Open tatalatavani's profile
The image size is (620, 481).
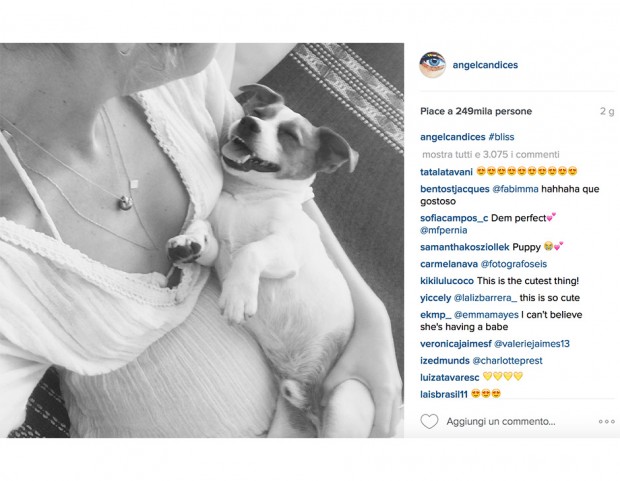pos(446,172)
